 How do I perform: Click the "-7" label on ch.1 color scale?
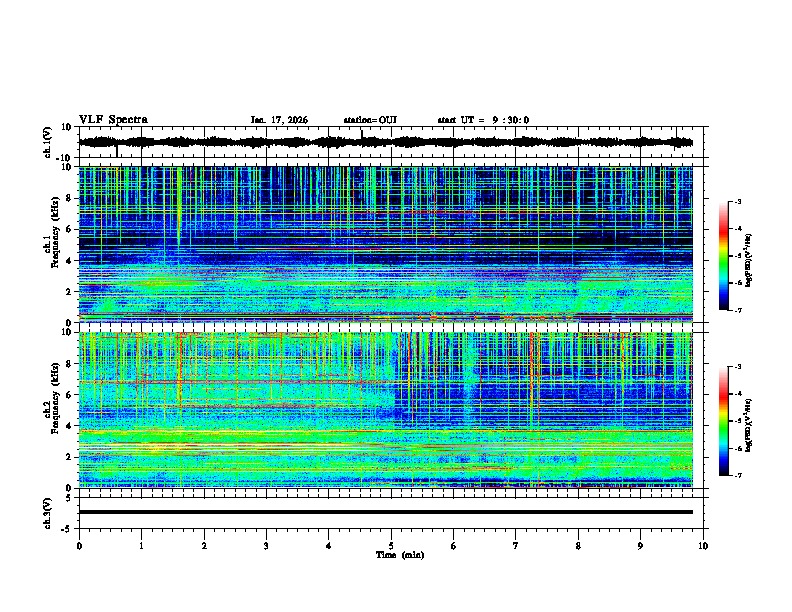pyautogui.click(x=738, y=310)
